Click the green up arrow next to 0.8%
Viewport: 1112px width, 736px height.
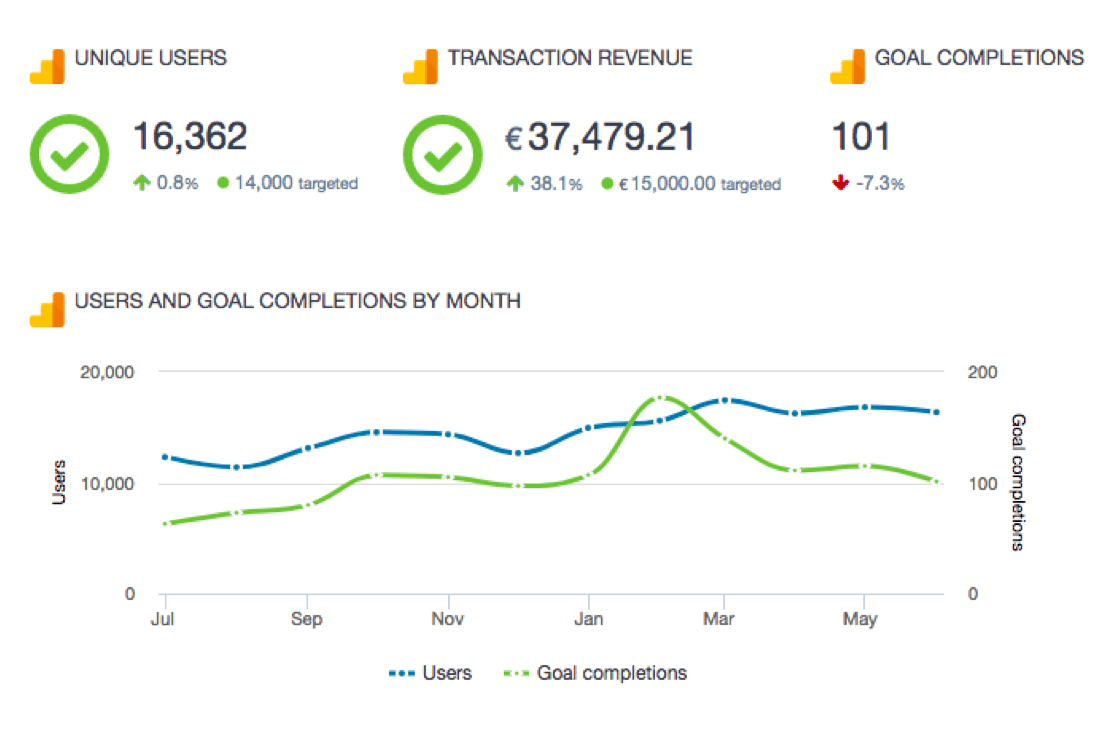142,184
